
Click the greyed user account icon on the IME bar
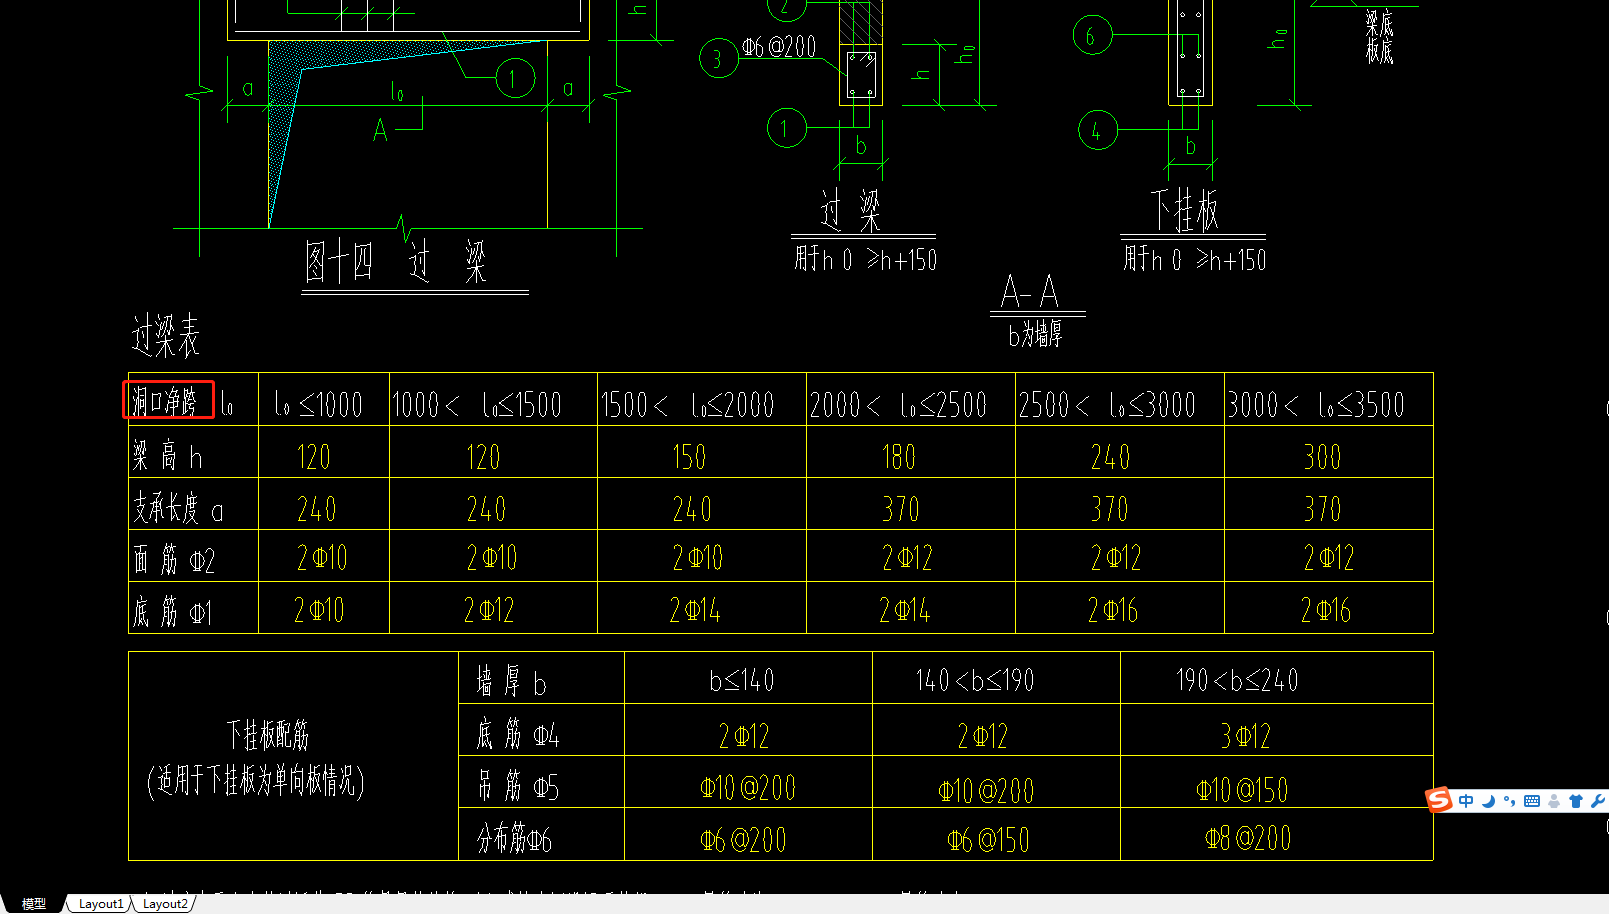point(1554,801)
